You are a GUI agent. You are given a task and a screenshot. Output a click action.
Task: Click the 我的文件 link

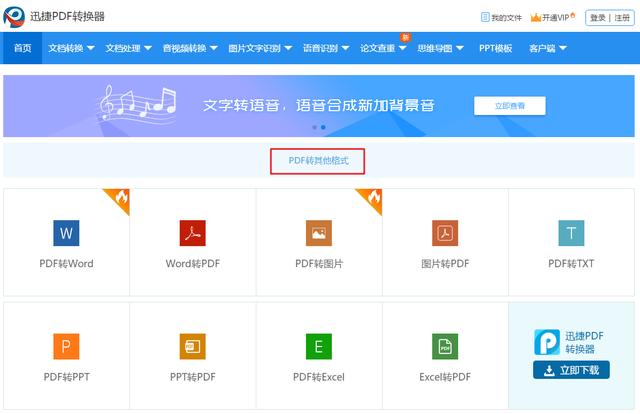pos(506,18)
